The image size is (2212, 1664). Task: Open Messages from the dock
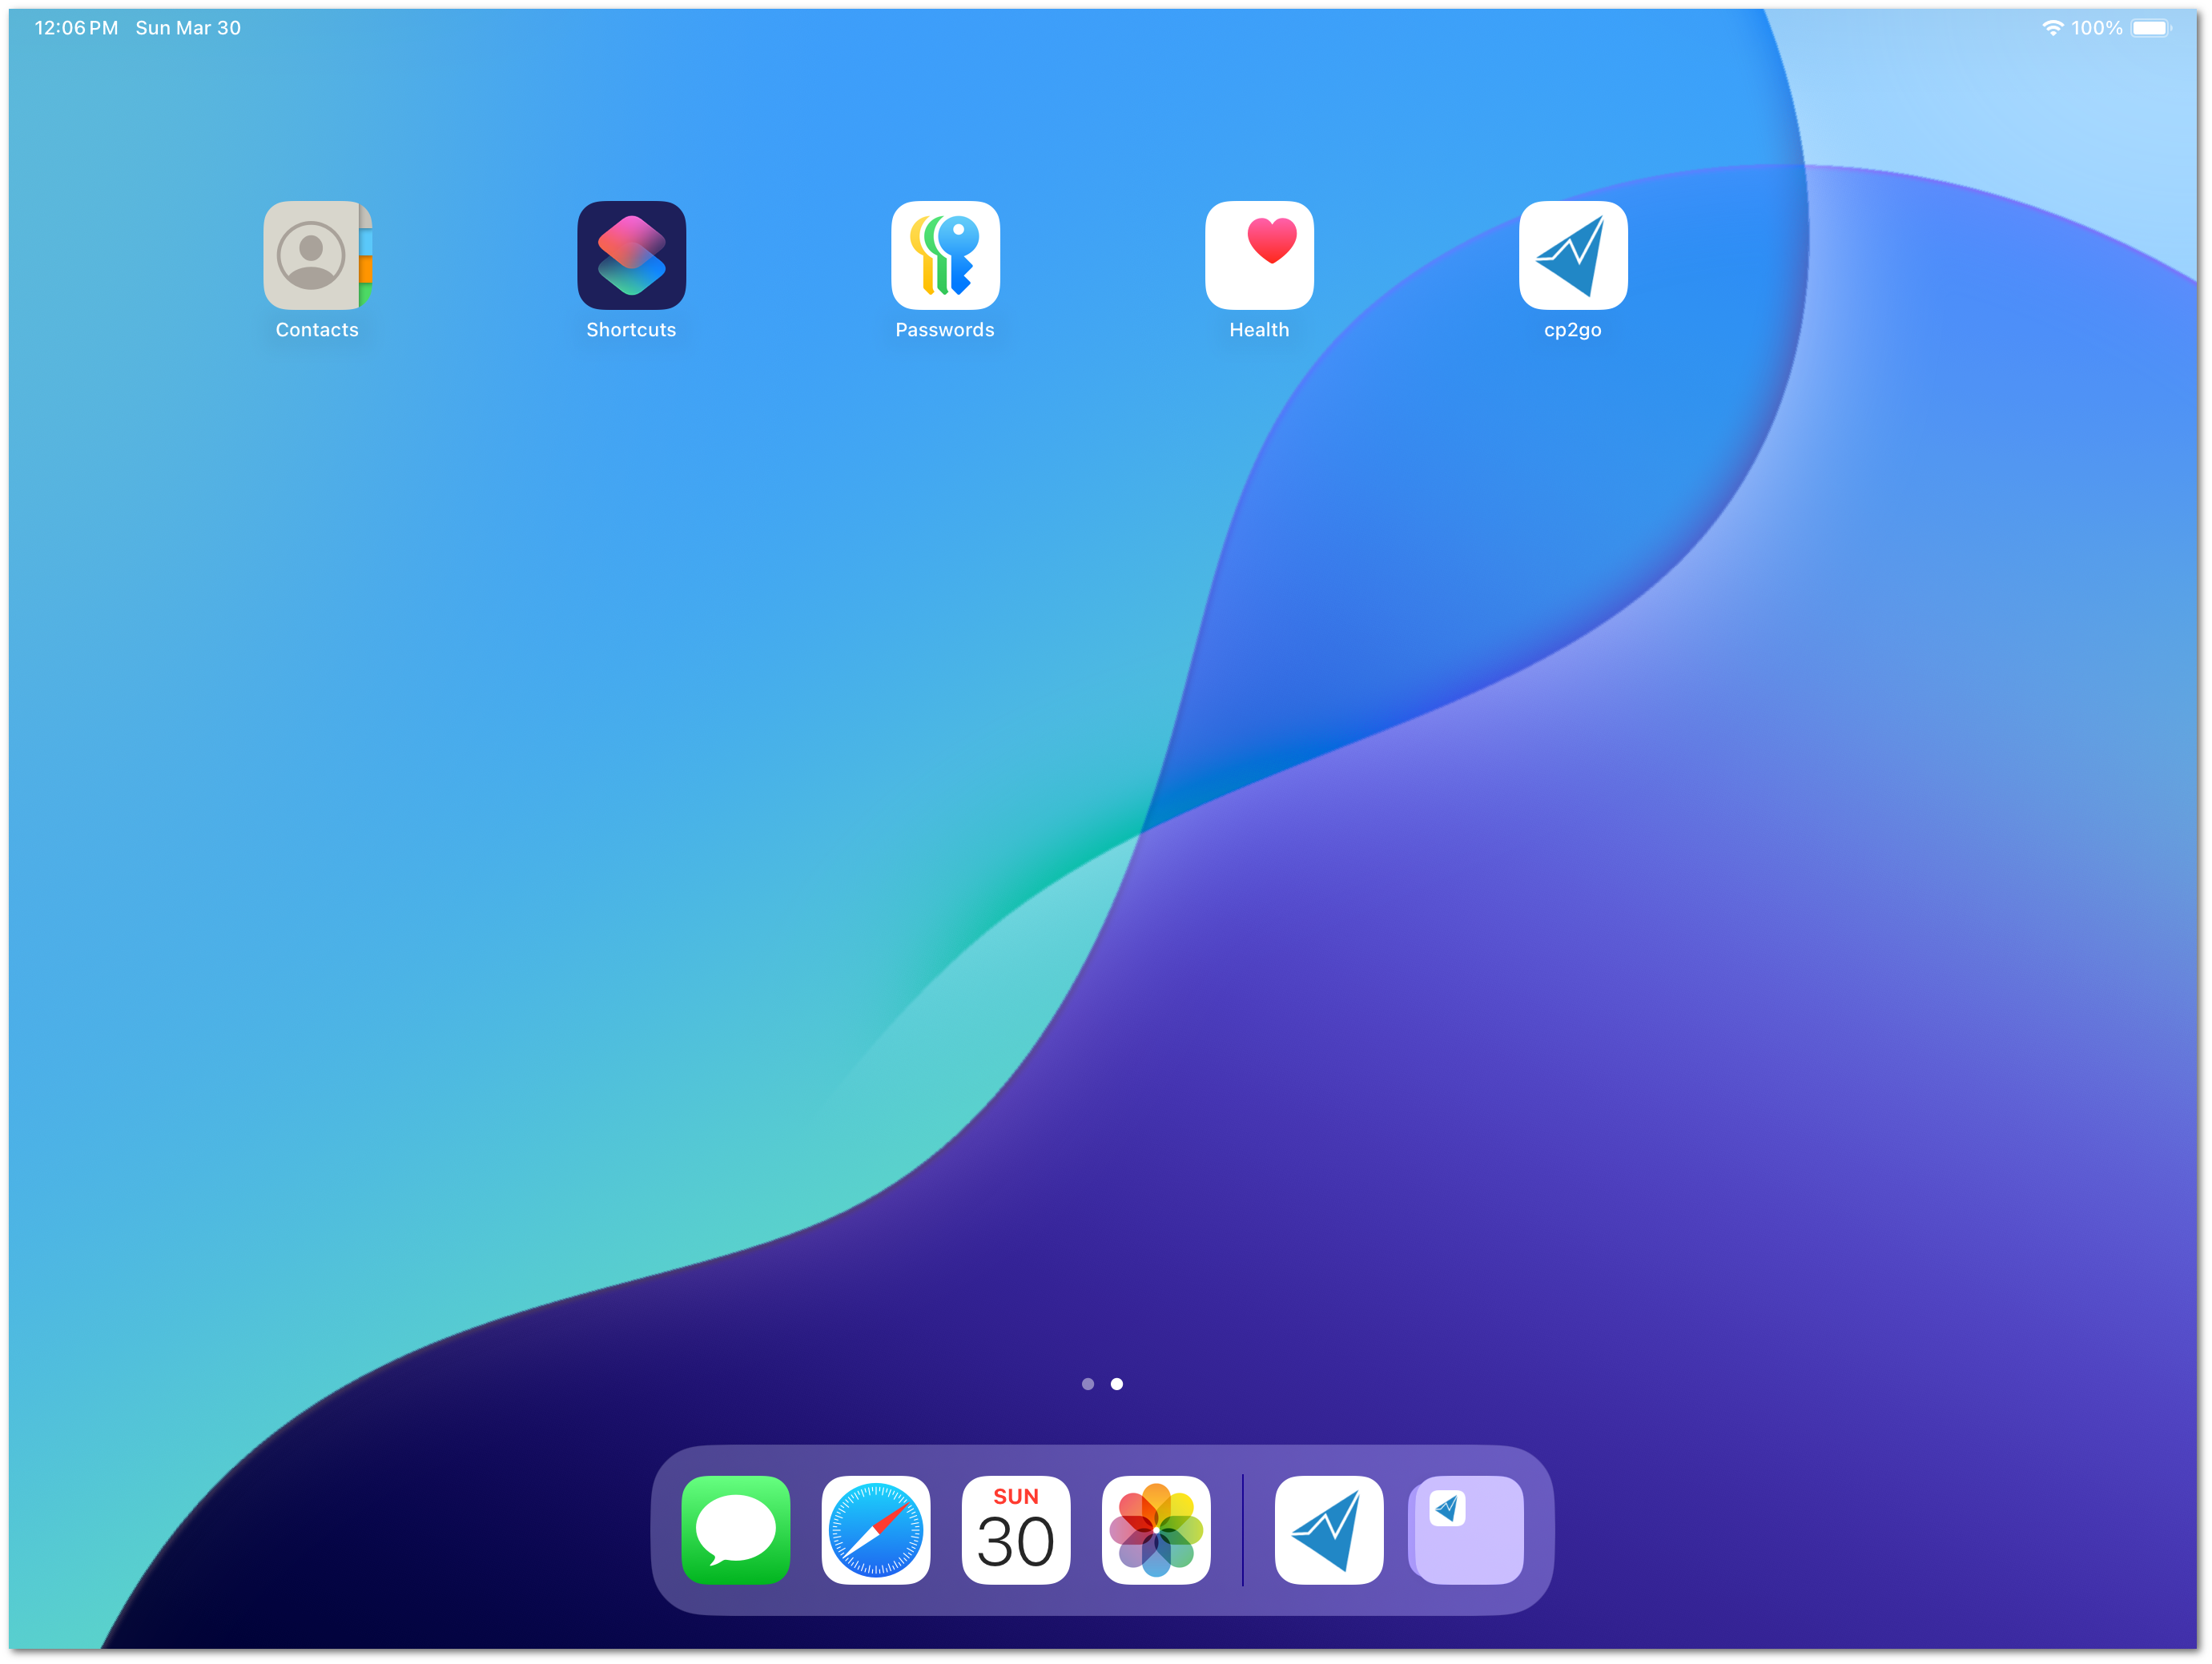pos(736,1530)
